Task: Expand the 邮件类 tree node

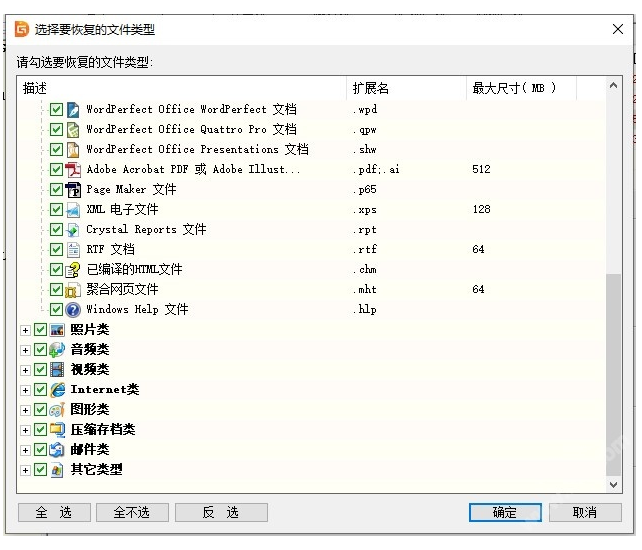Action: [25, 450]
